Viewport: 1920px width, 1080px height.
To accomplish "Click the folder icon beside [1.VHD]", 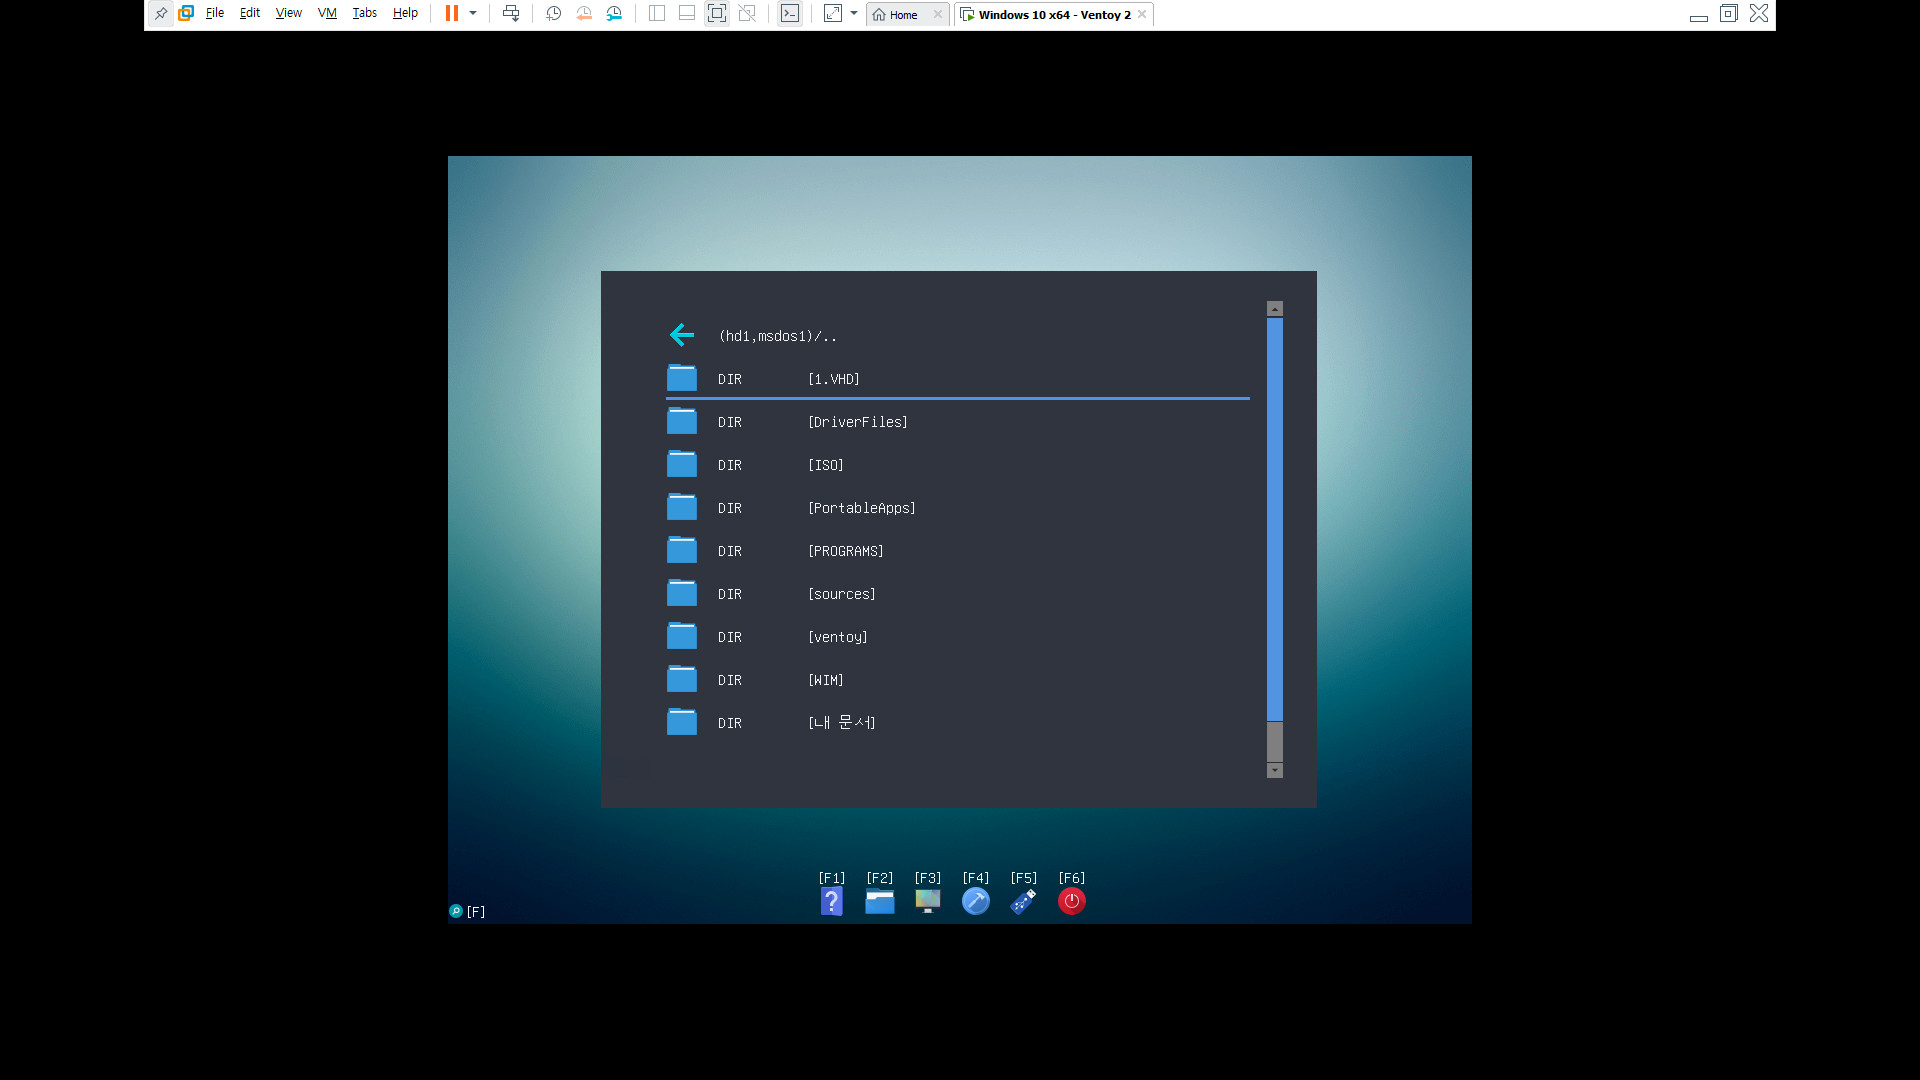I will point(682,378).
